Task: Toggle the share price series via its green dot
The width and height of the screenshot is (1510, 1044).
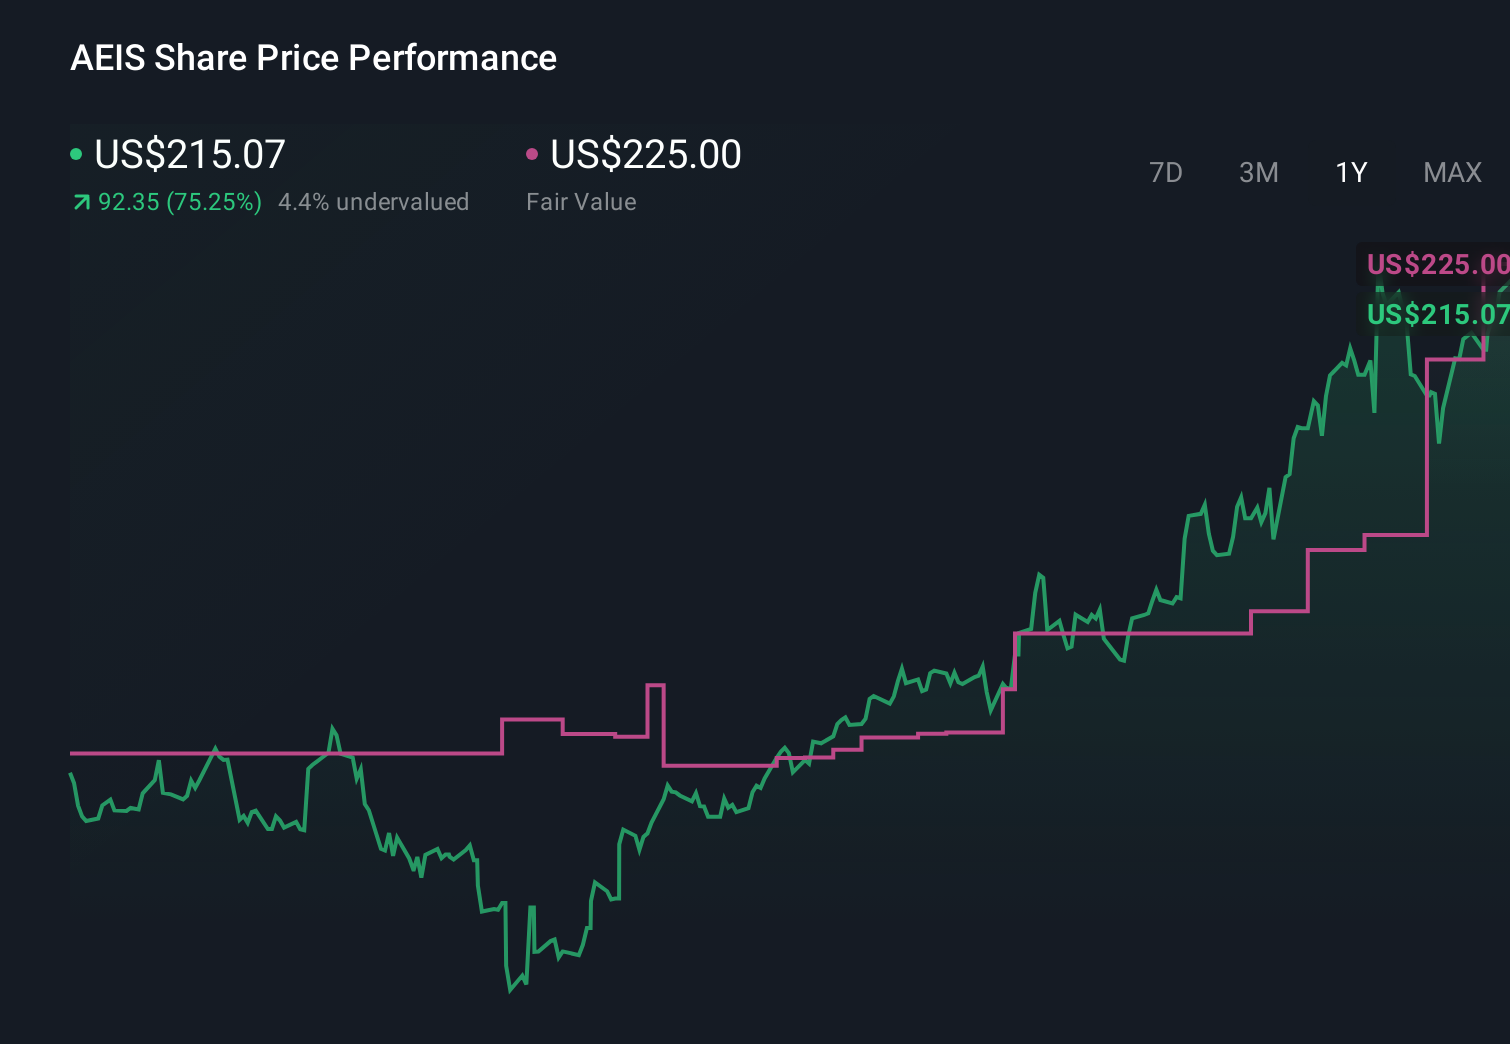Action: [75, 154]
